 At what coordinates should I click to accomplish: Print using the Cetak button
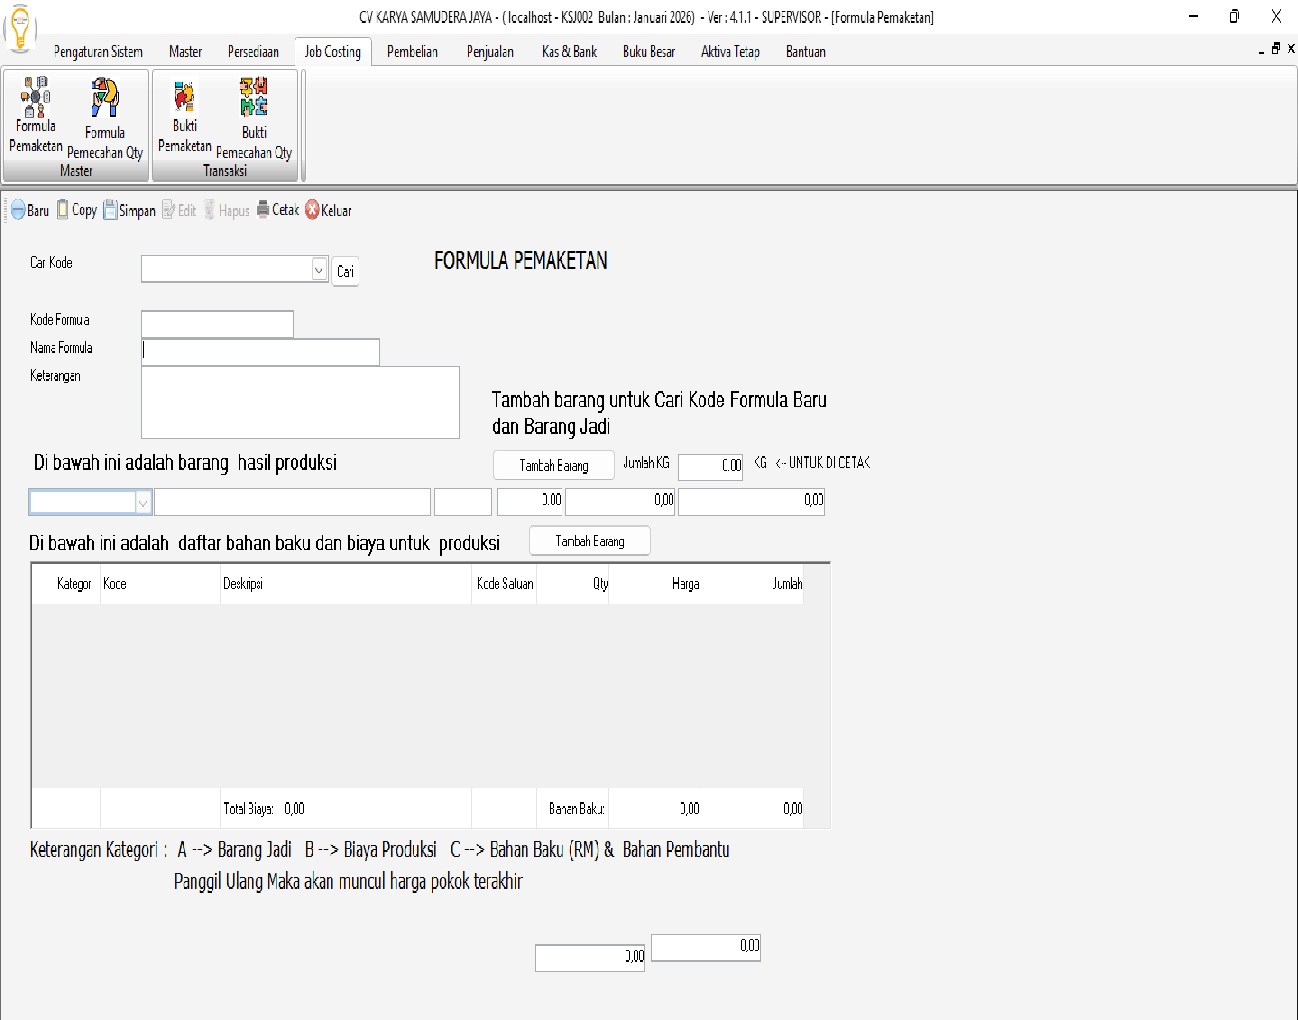(278, 210)
